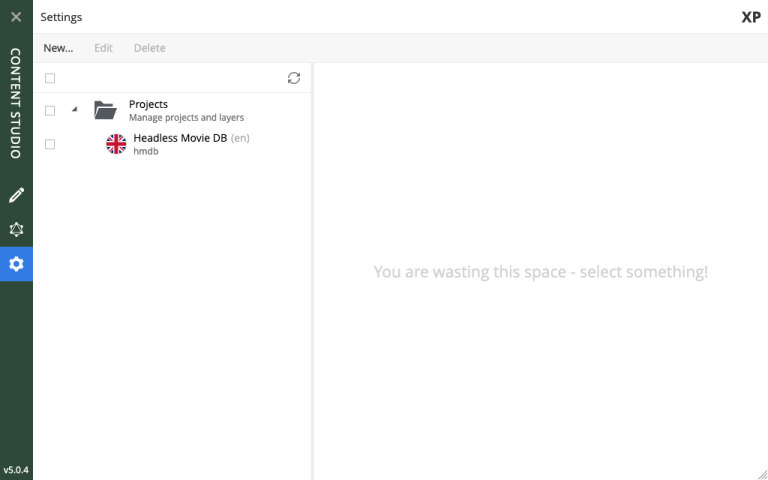Viewport: 768px width, 480px height.
Task: Refresh the projects list
Action: pyautogui.click(x=293, y=78)
